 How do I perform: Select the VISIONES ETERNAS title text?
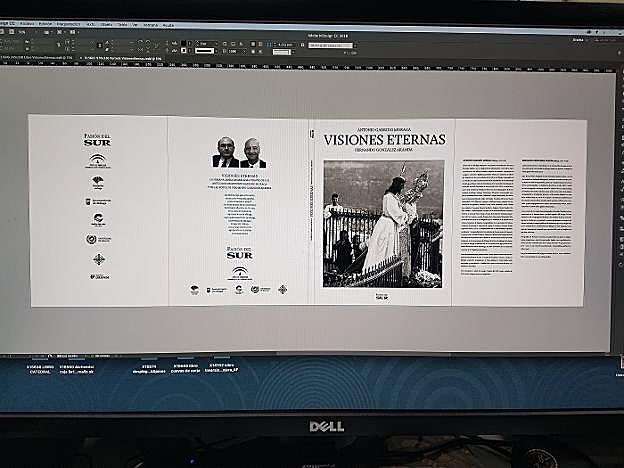[384, 140]
